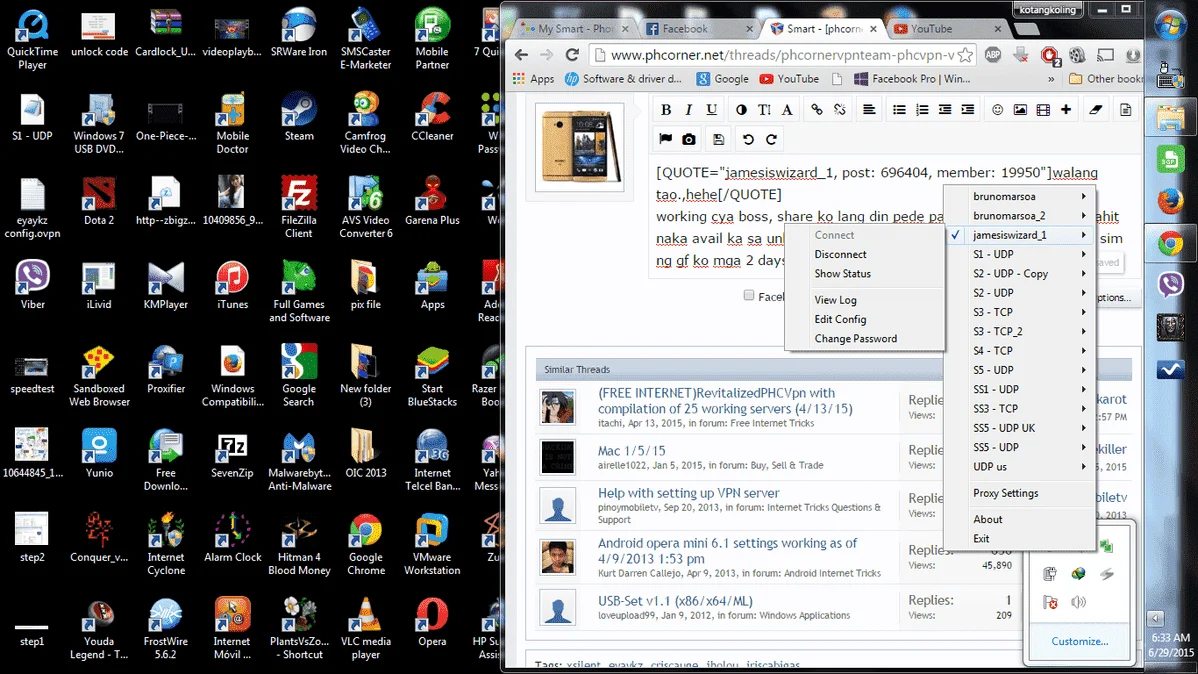Open Mac 1/5/15 thread link

coord(631,451)
